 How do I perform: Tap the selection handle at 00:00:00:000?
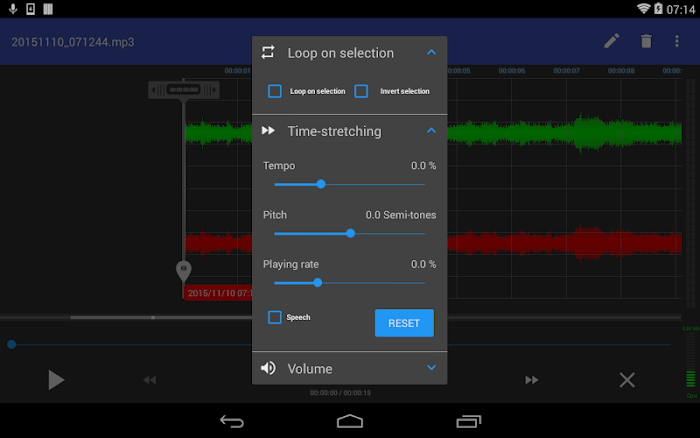183,90
